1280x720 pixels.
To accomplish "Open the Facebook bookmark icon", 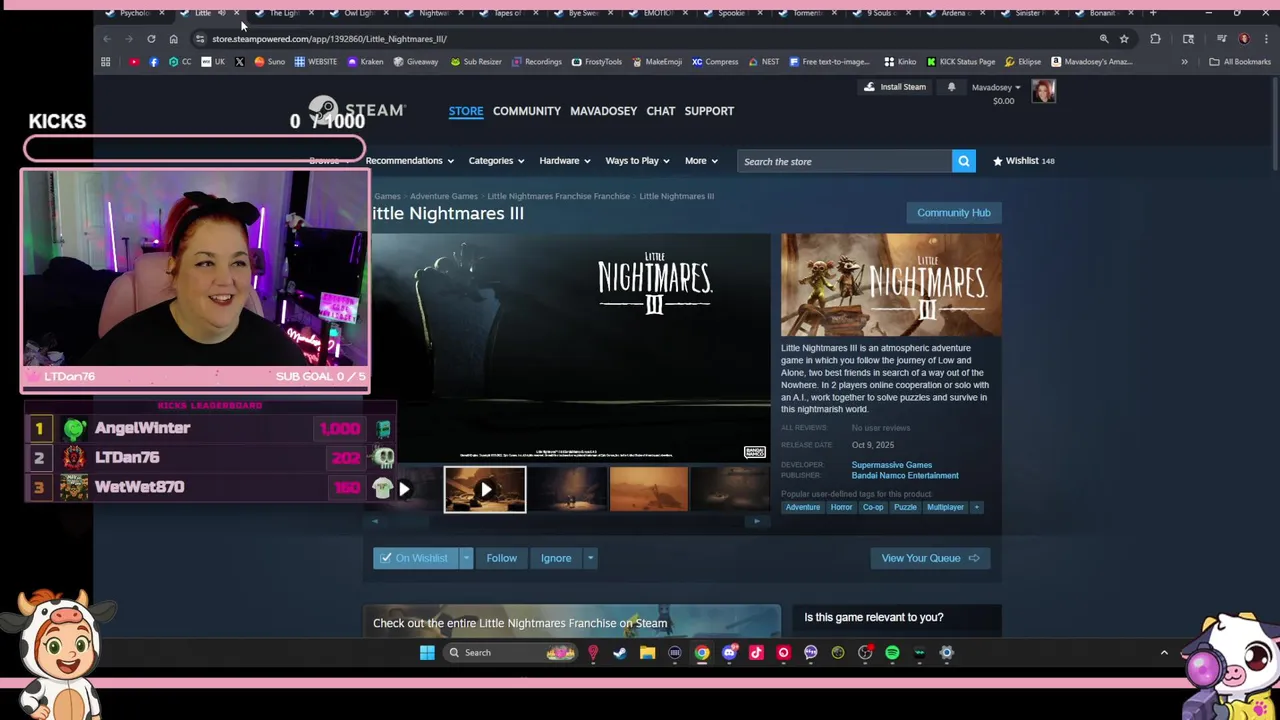I will pos(154,62).
